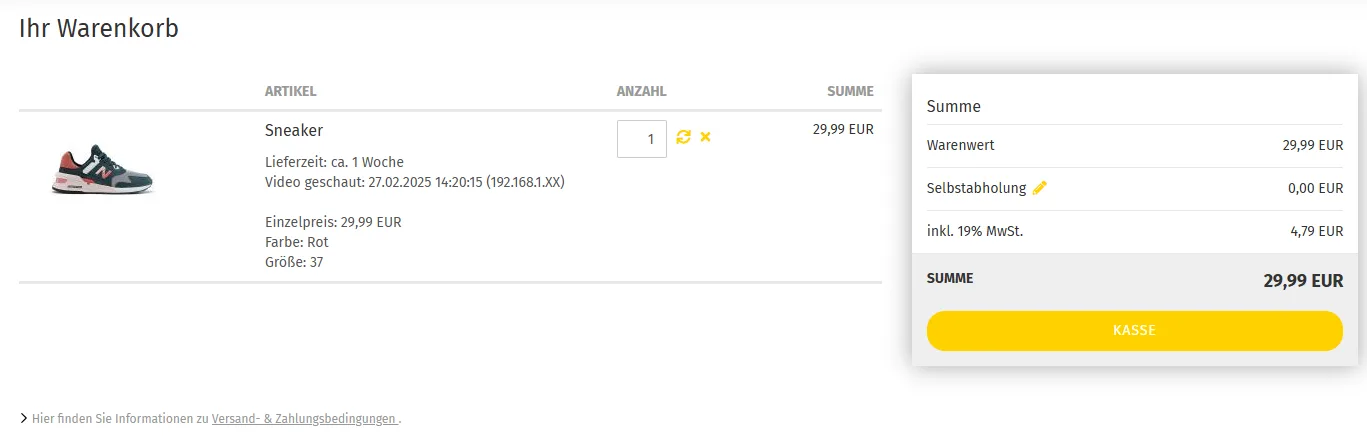This screenshot has width=1367, height=442.
Task: Click the bold total 29,99 EUR amount
Action: pos(1303,281)
